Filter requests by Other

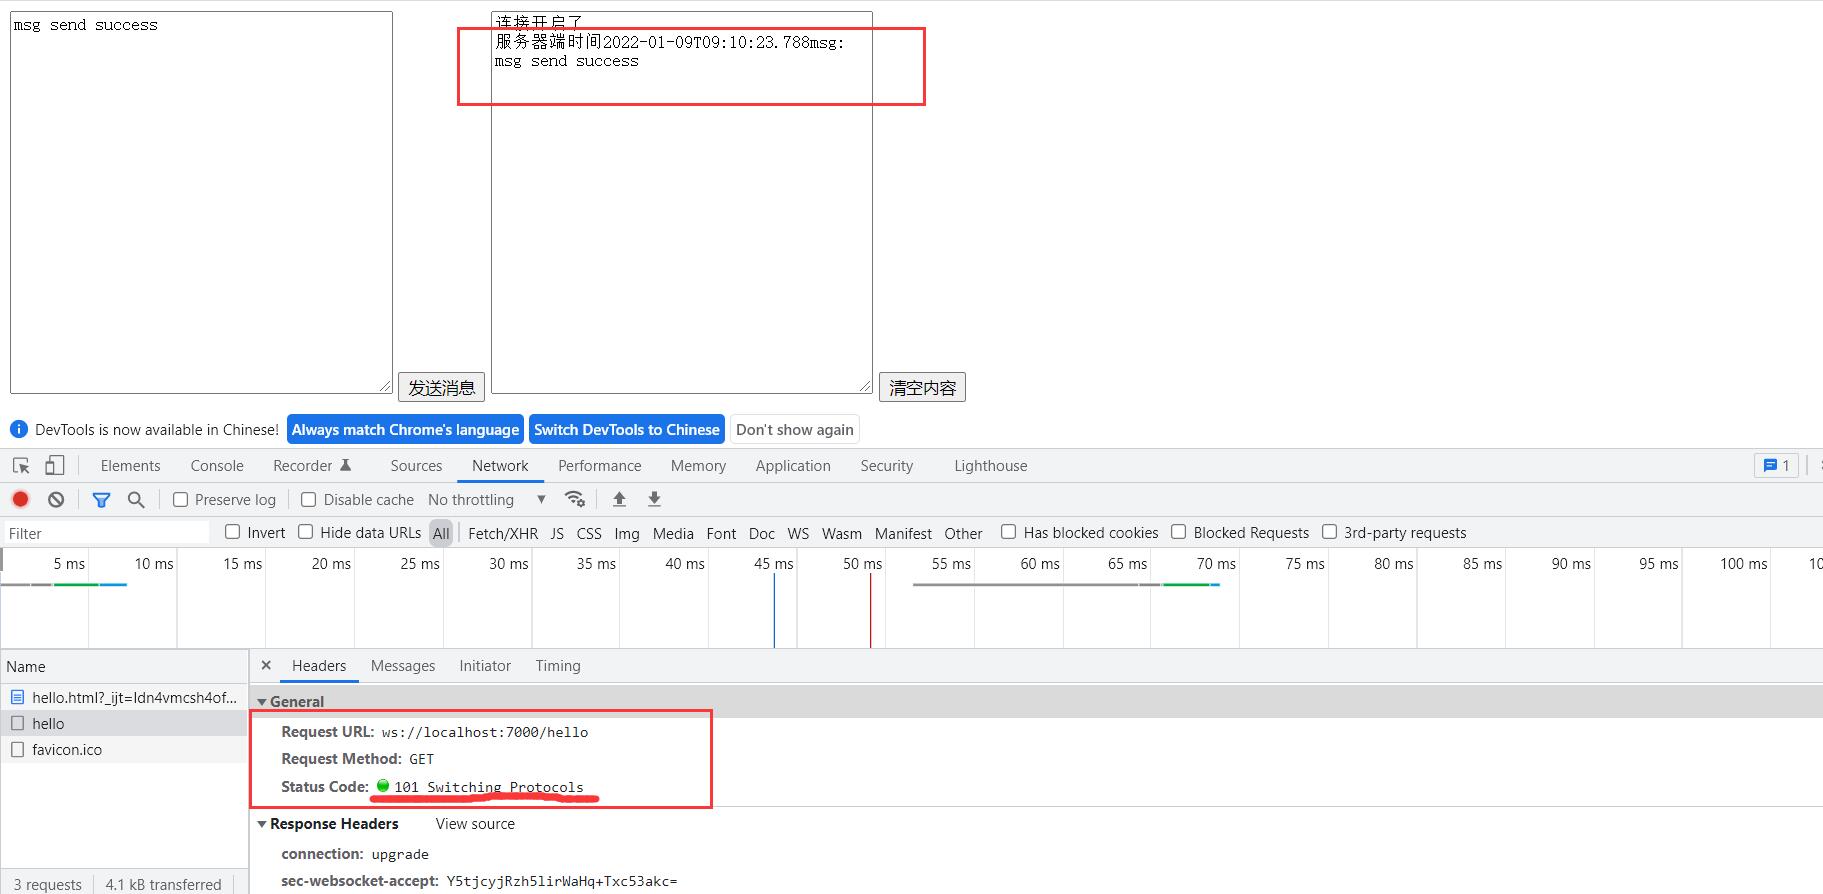[963, 533]
